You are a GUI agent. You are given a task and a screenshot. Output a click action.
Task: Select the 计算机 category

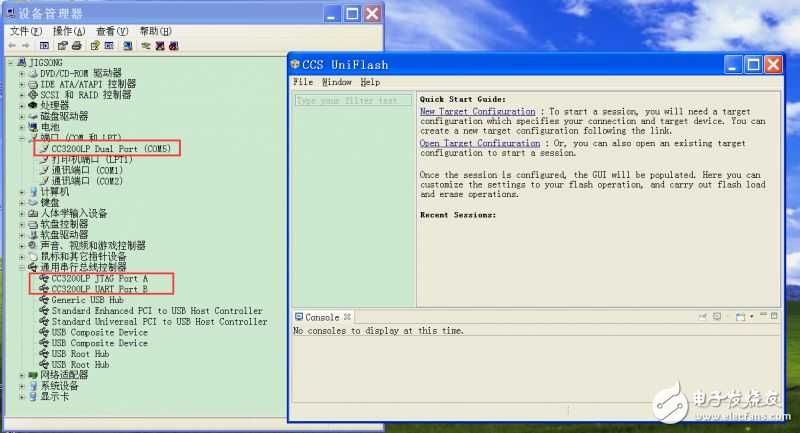(55, 192)
